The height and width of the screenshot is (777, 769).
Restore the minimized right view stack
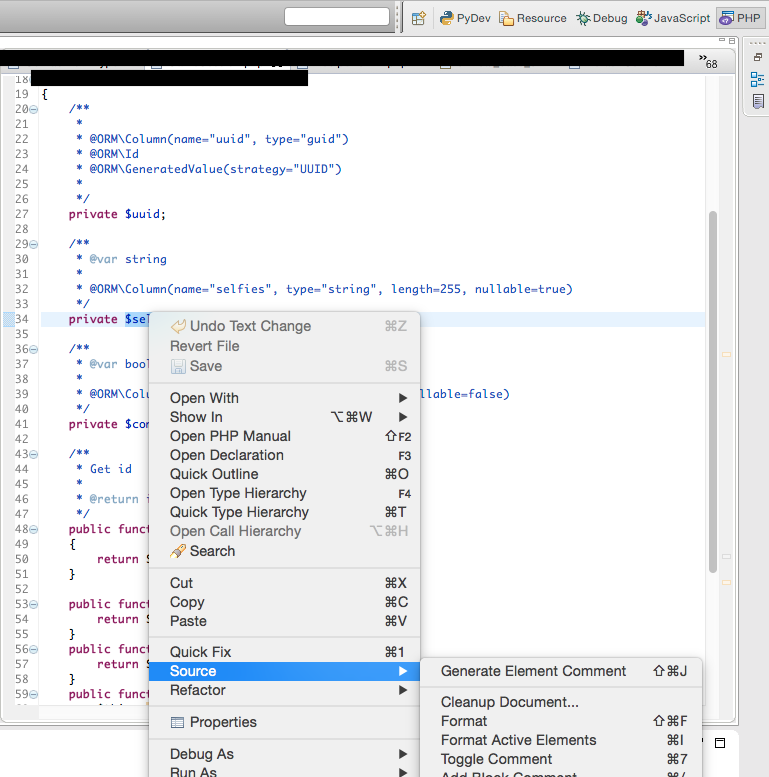coord(758,57)
